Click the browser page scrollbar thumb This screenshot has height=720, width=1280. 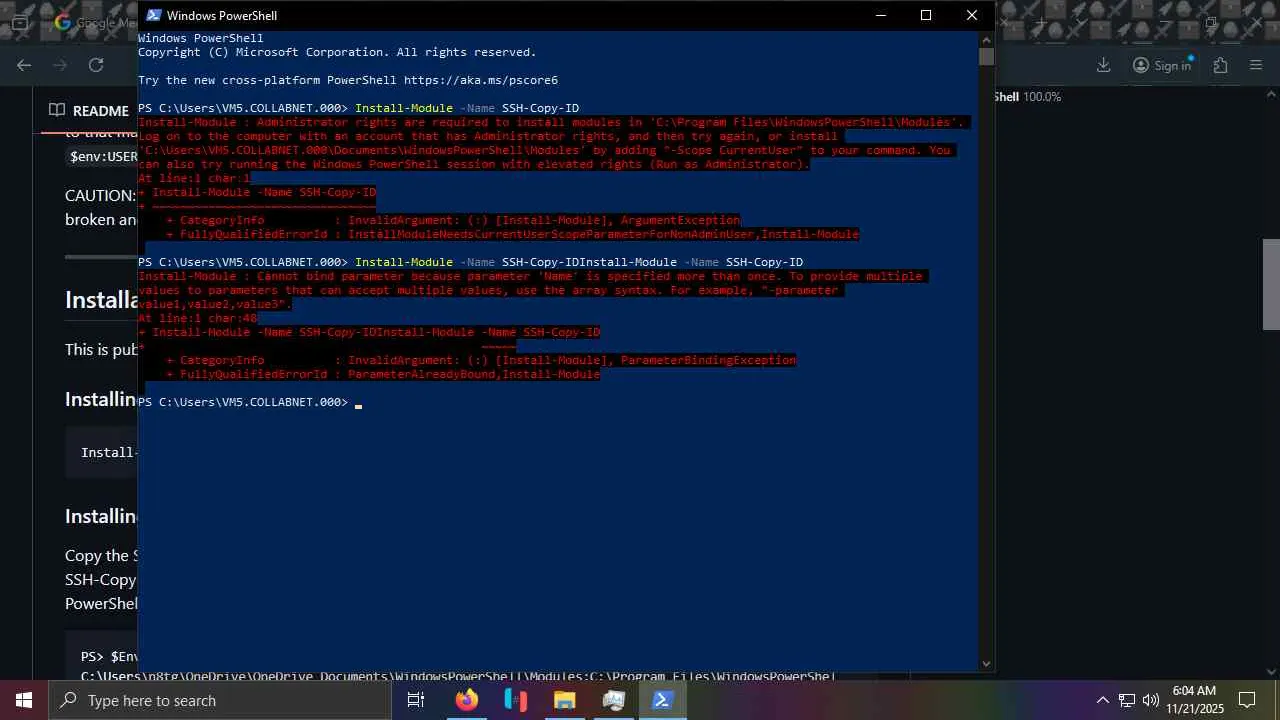(1272, 284)
